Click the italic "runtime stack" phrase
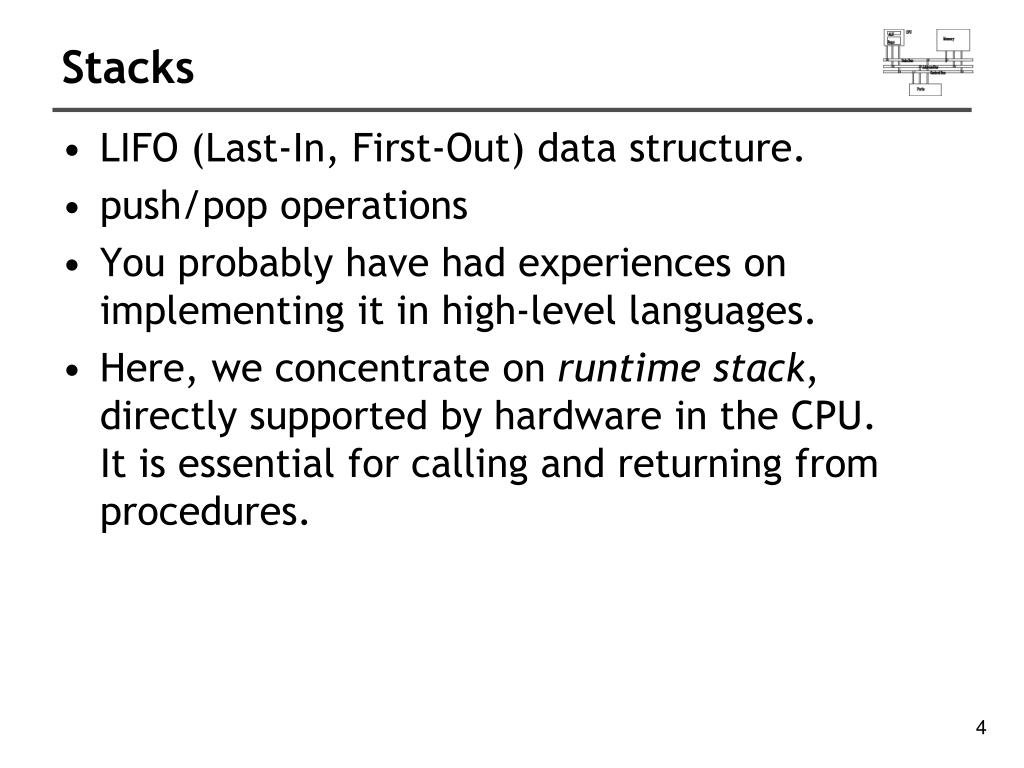The image size is (1024, 768). pos(682,368)
